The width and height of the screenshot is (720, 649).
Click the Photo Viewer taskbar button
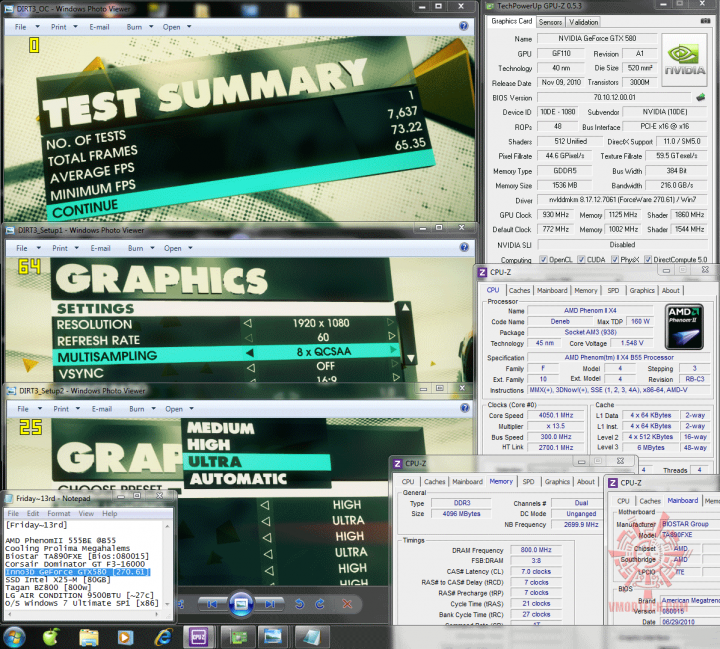pyautogui.click(x=273, y=637)
